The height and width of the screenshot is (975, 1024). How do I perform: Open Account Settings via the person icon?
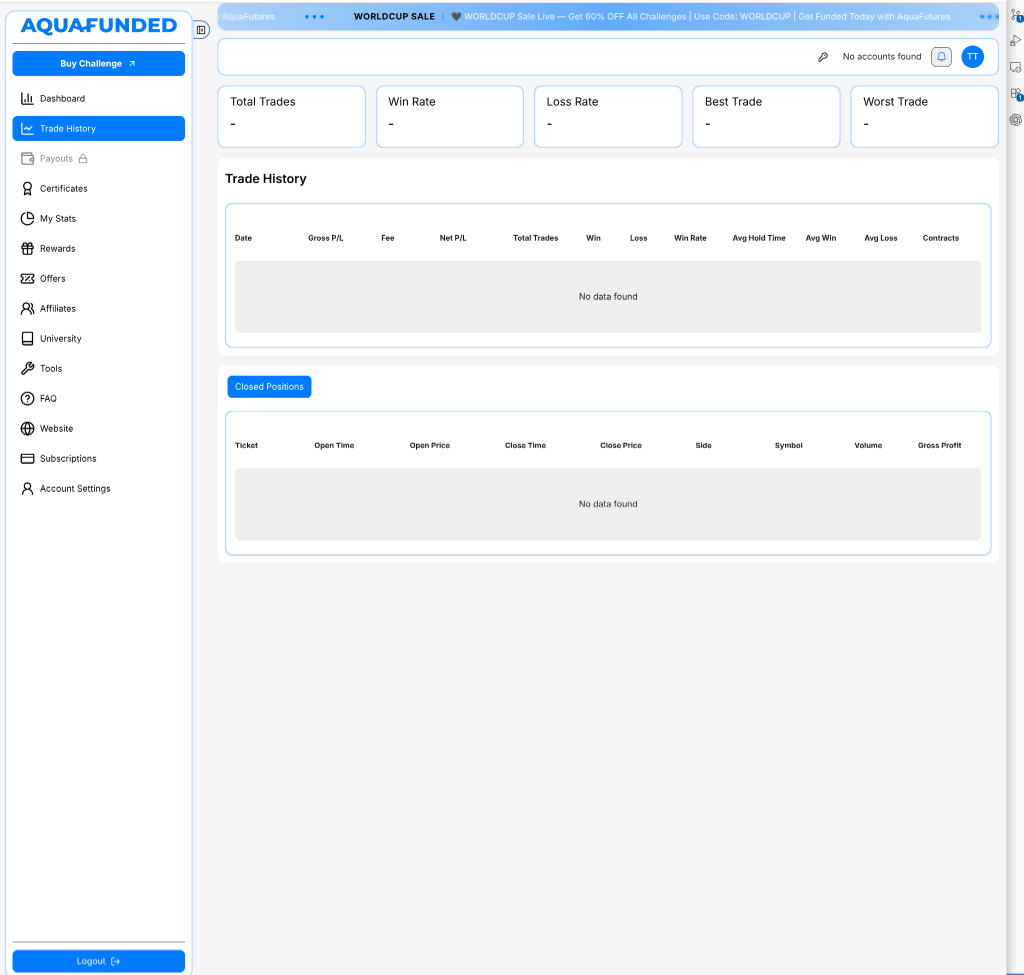[x=27, y=489]
